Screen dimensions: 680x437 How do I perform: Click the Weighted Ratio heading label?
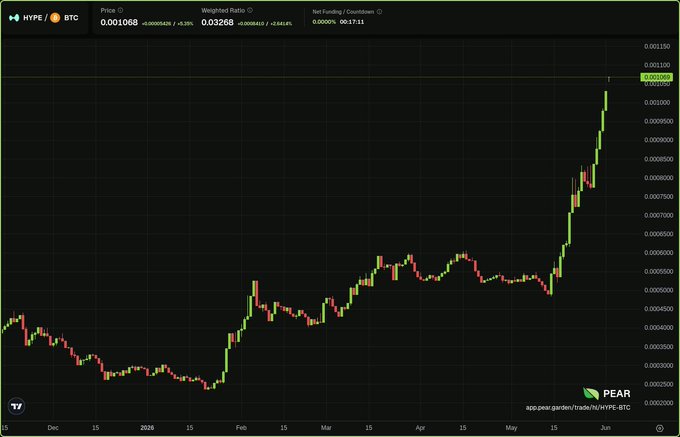click(x=223, y=10)
